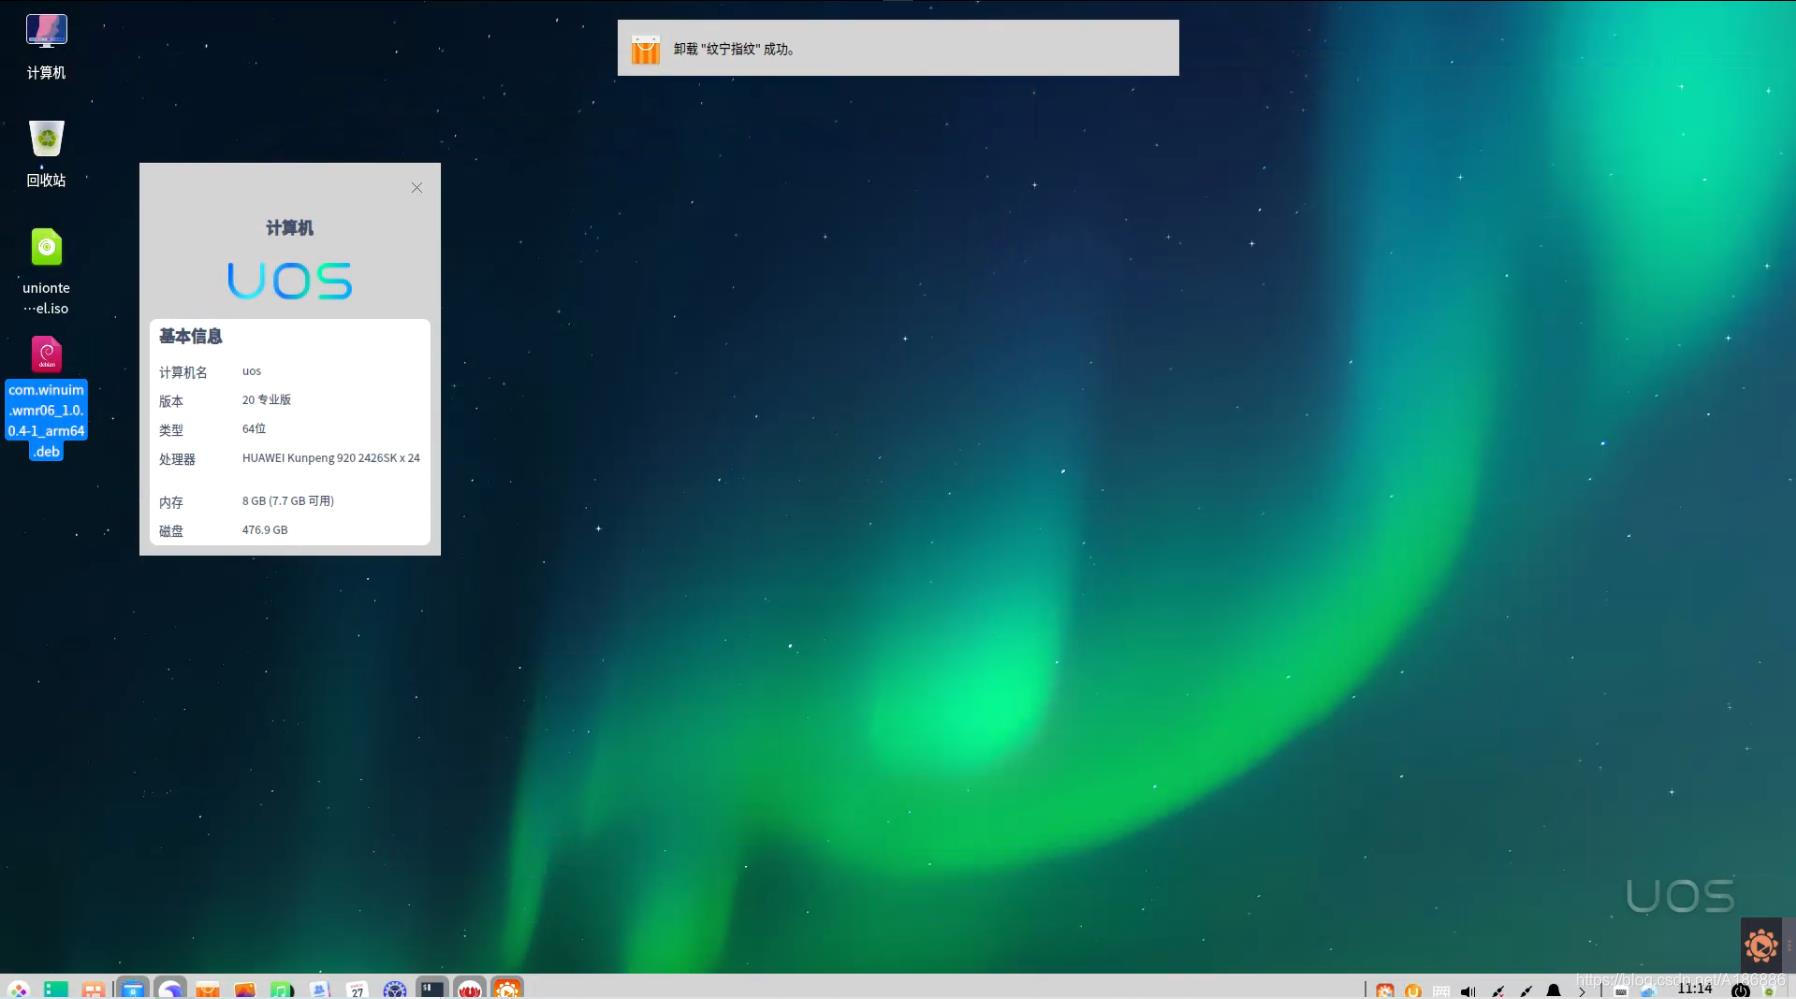Open the launcher in the dock
Screen dimensions: 1796x999
19,989
